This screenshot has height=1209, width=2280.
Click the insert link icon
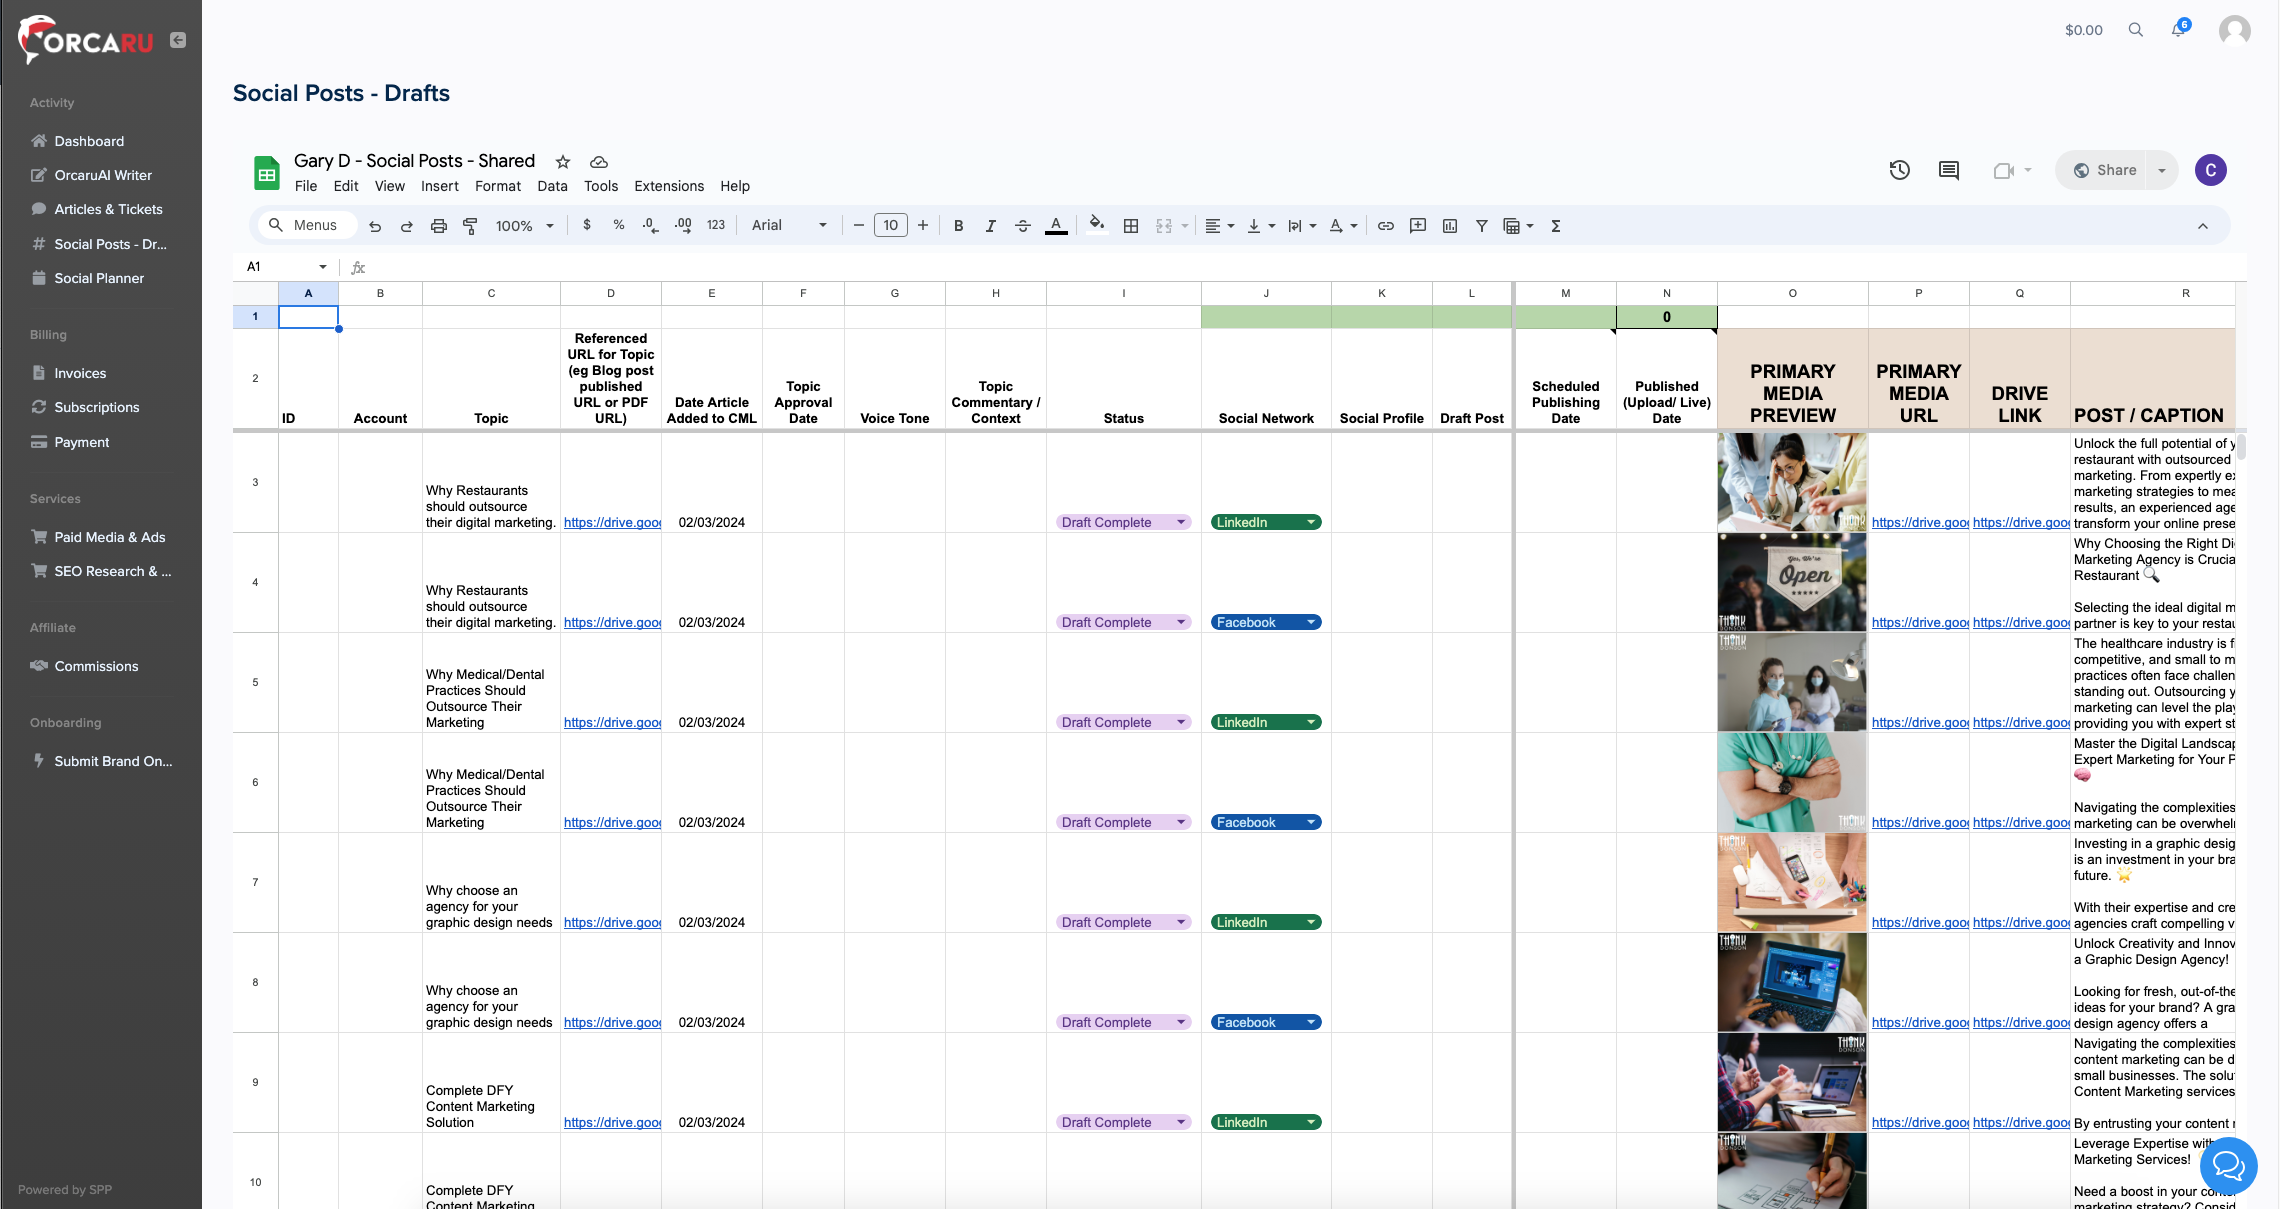[1385, 226]
